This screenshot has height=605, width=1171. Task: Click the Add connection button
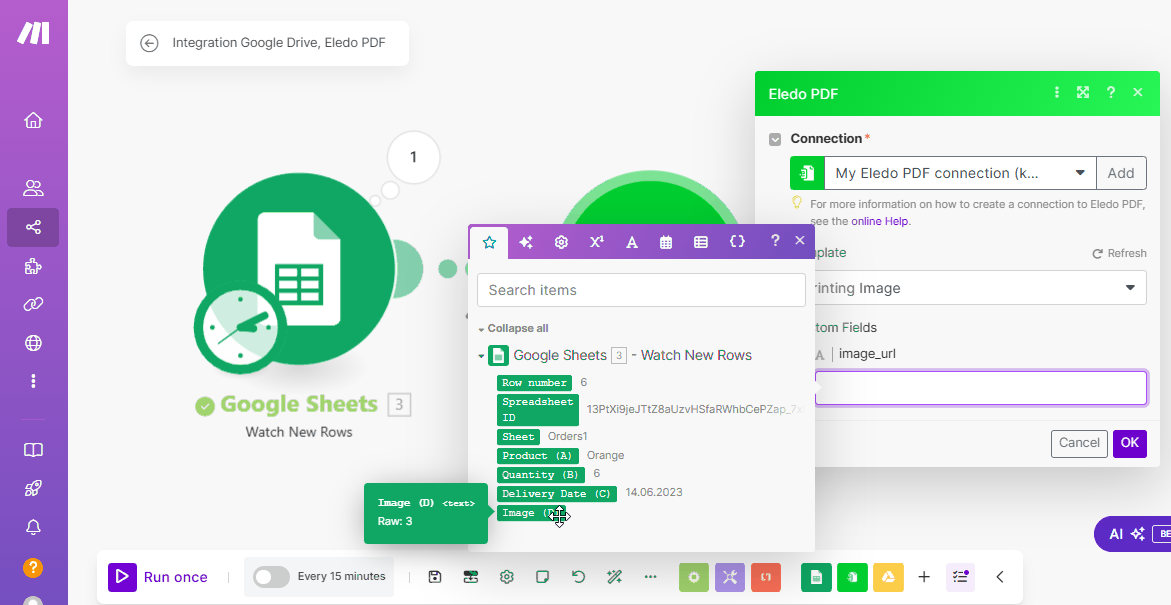[x=1121, y=173]
